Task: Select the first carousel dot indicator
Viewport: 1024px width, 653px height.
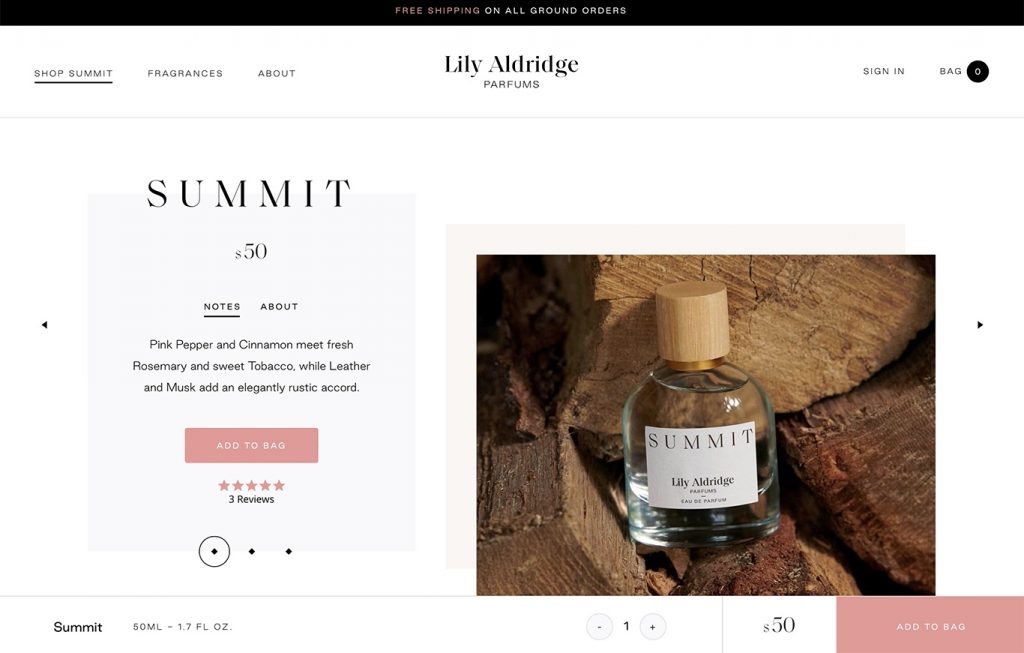Action: (214, 551)
